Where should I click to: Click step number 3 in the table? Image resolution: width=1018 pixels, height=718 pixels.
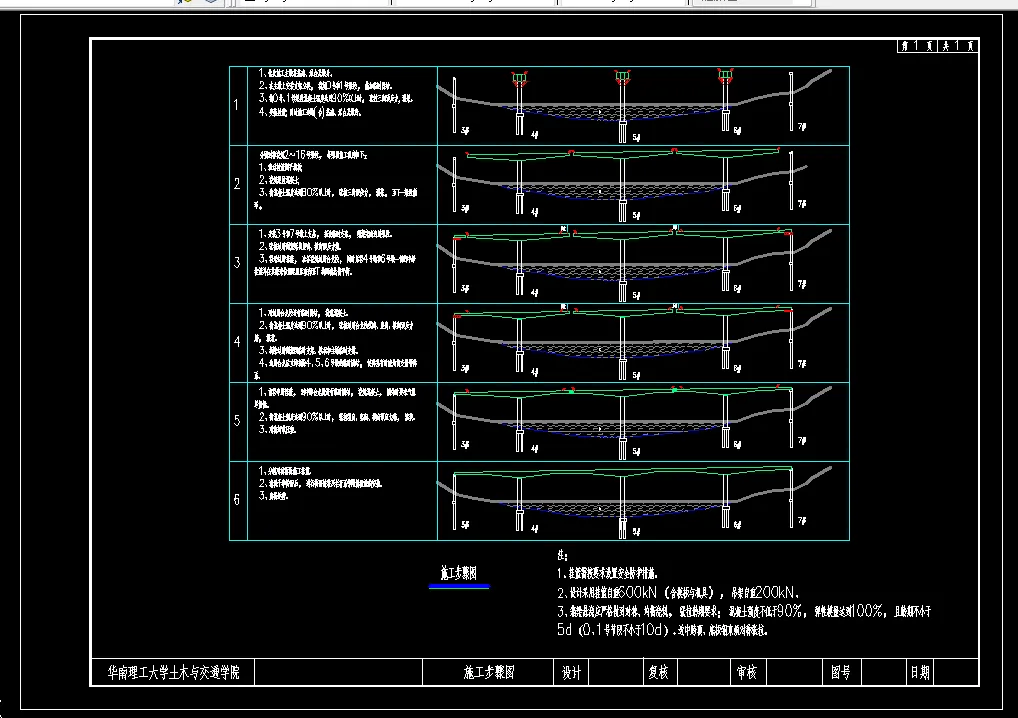tap(237, 263)
